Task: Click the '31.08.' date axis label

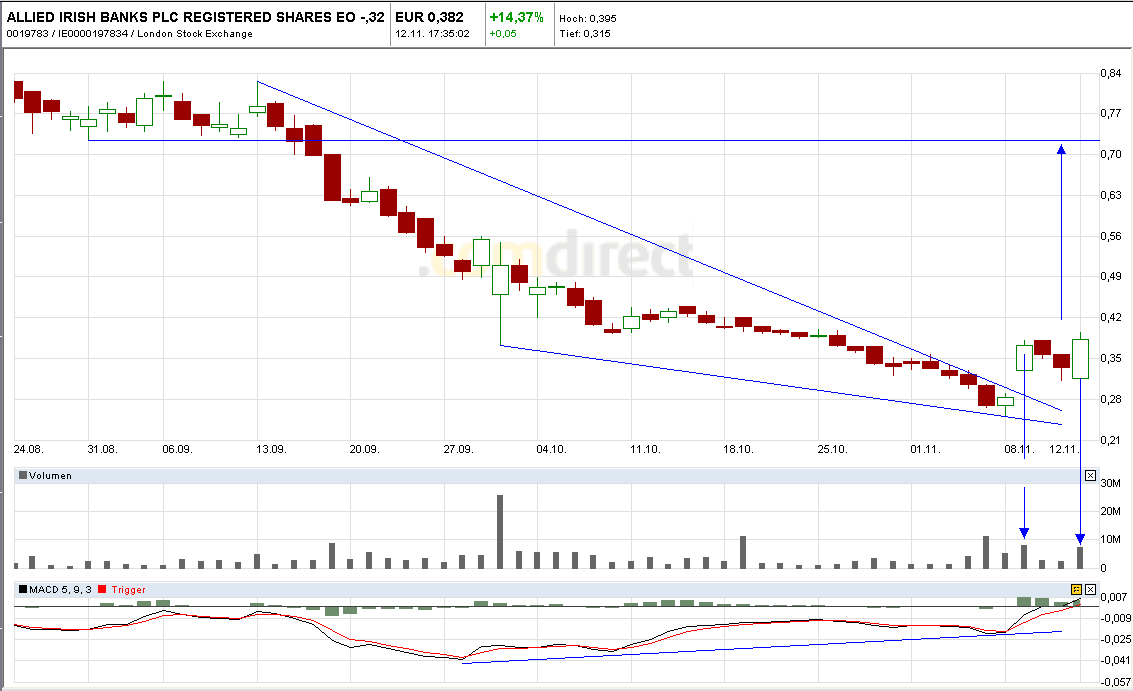Action: tap(103, 449)
